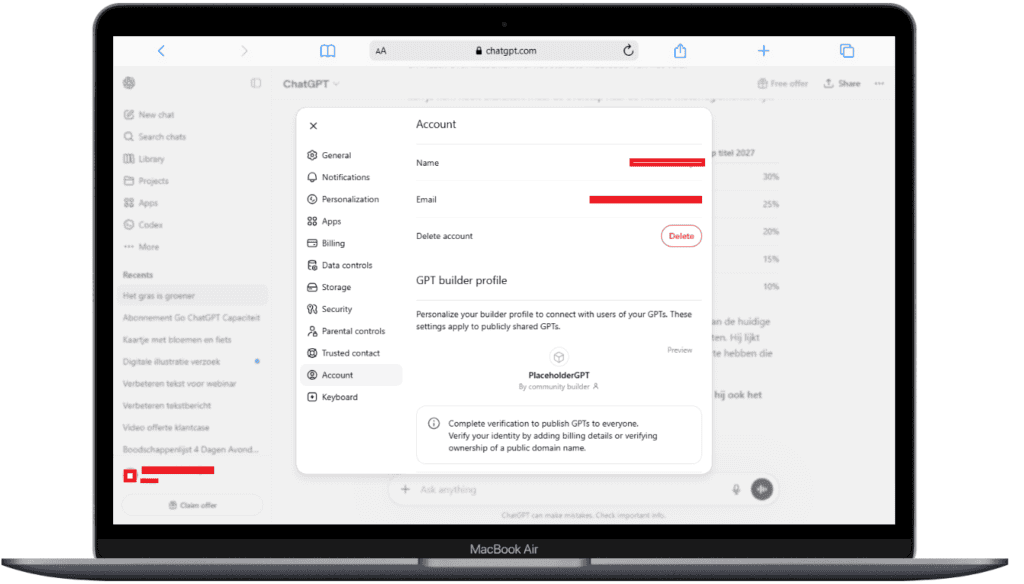Select Personalization settings tab

point(351,199)
